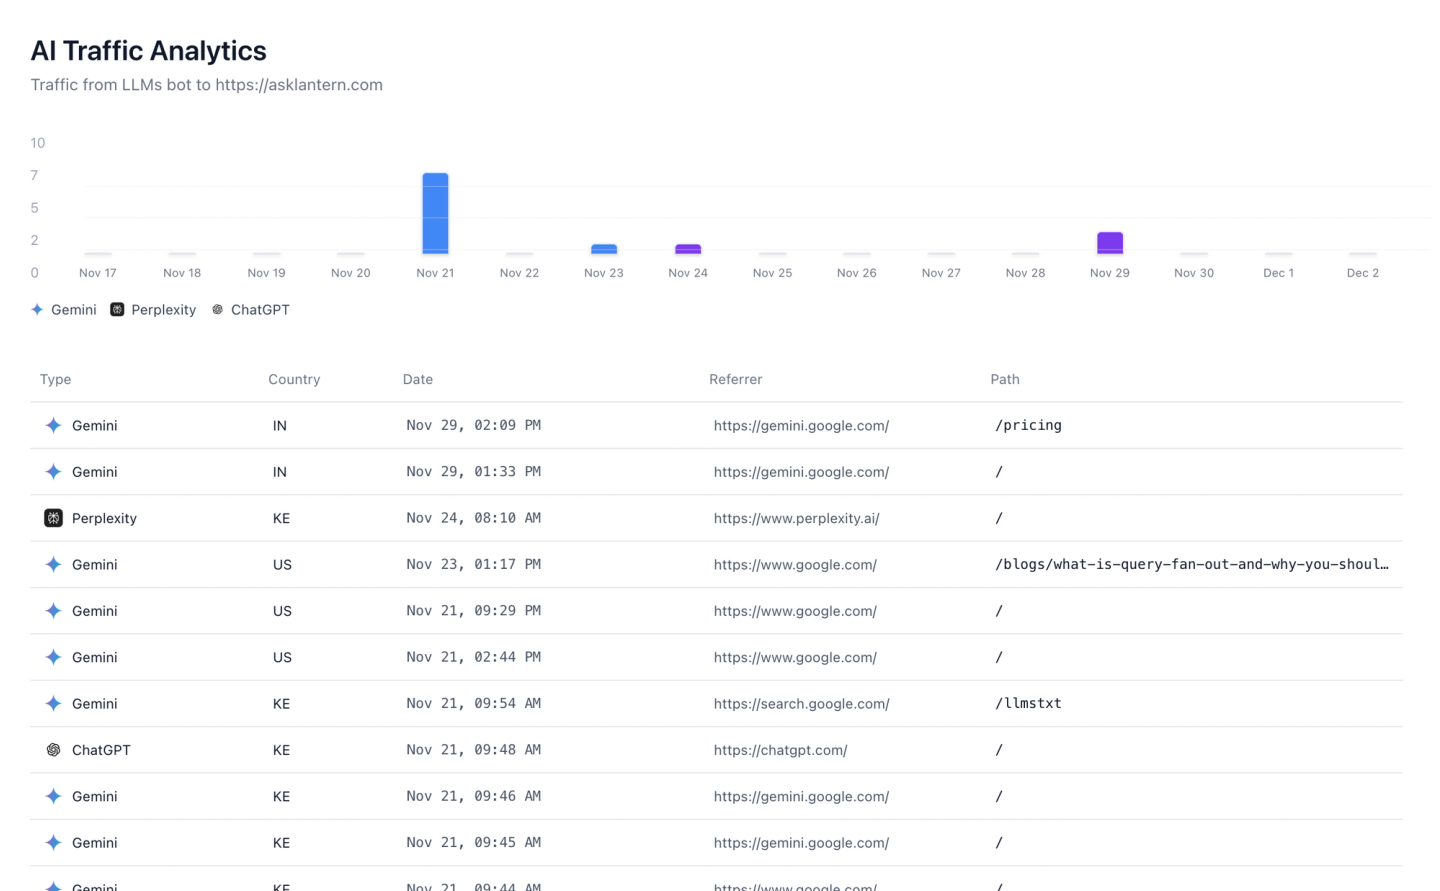Select the purple Nov 29 bar in the chart
This screenshot has width=1440, height=891.
click(x=1110, y=243)
